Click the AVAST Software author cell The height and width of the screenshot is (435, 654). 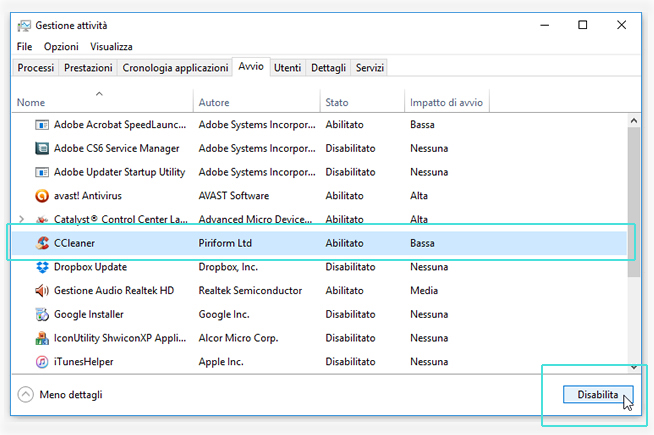tap(234, 196)
